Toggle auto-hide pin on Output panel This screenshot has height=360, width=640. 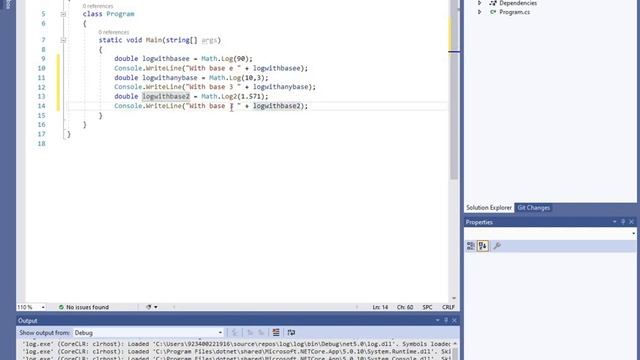pyautogui.click(x=446, y=320)
